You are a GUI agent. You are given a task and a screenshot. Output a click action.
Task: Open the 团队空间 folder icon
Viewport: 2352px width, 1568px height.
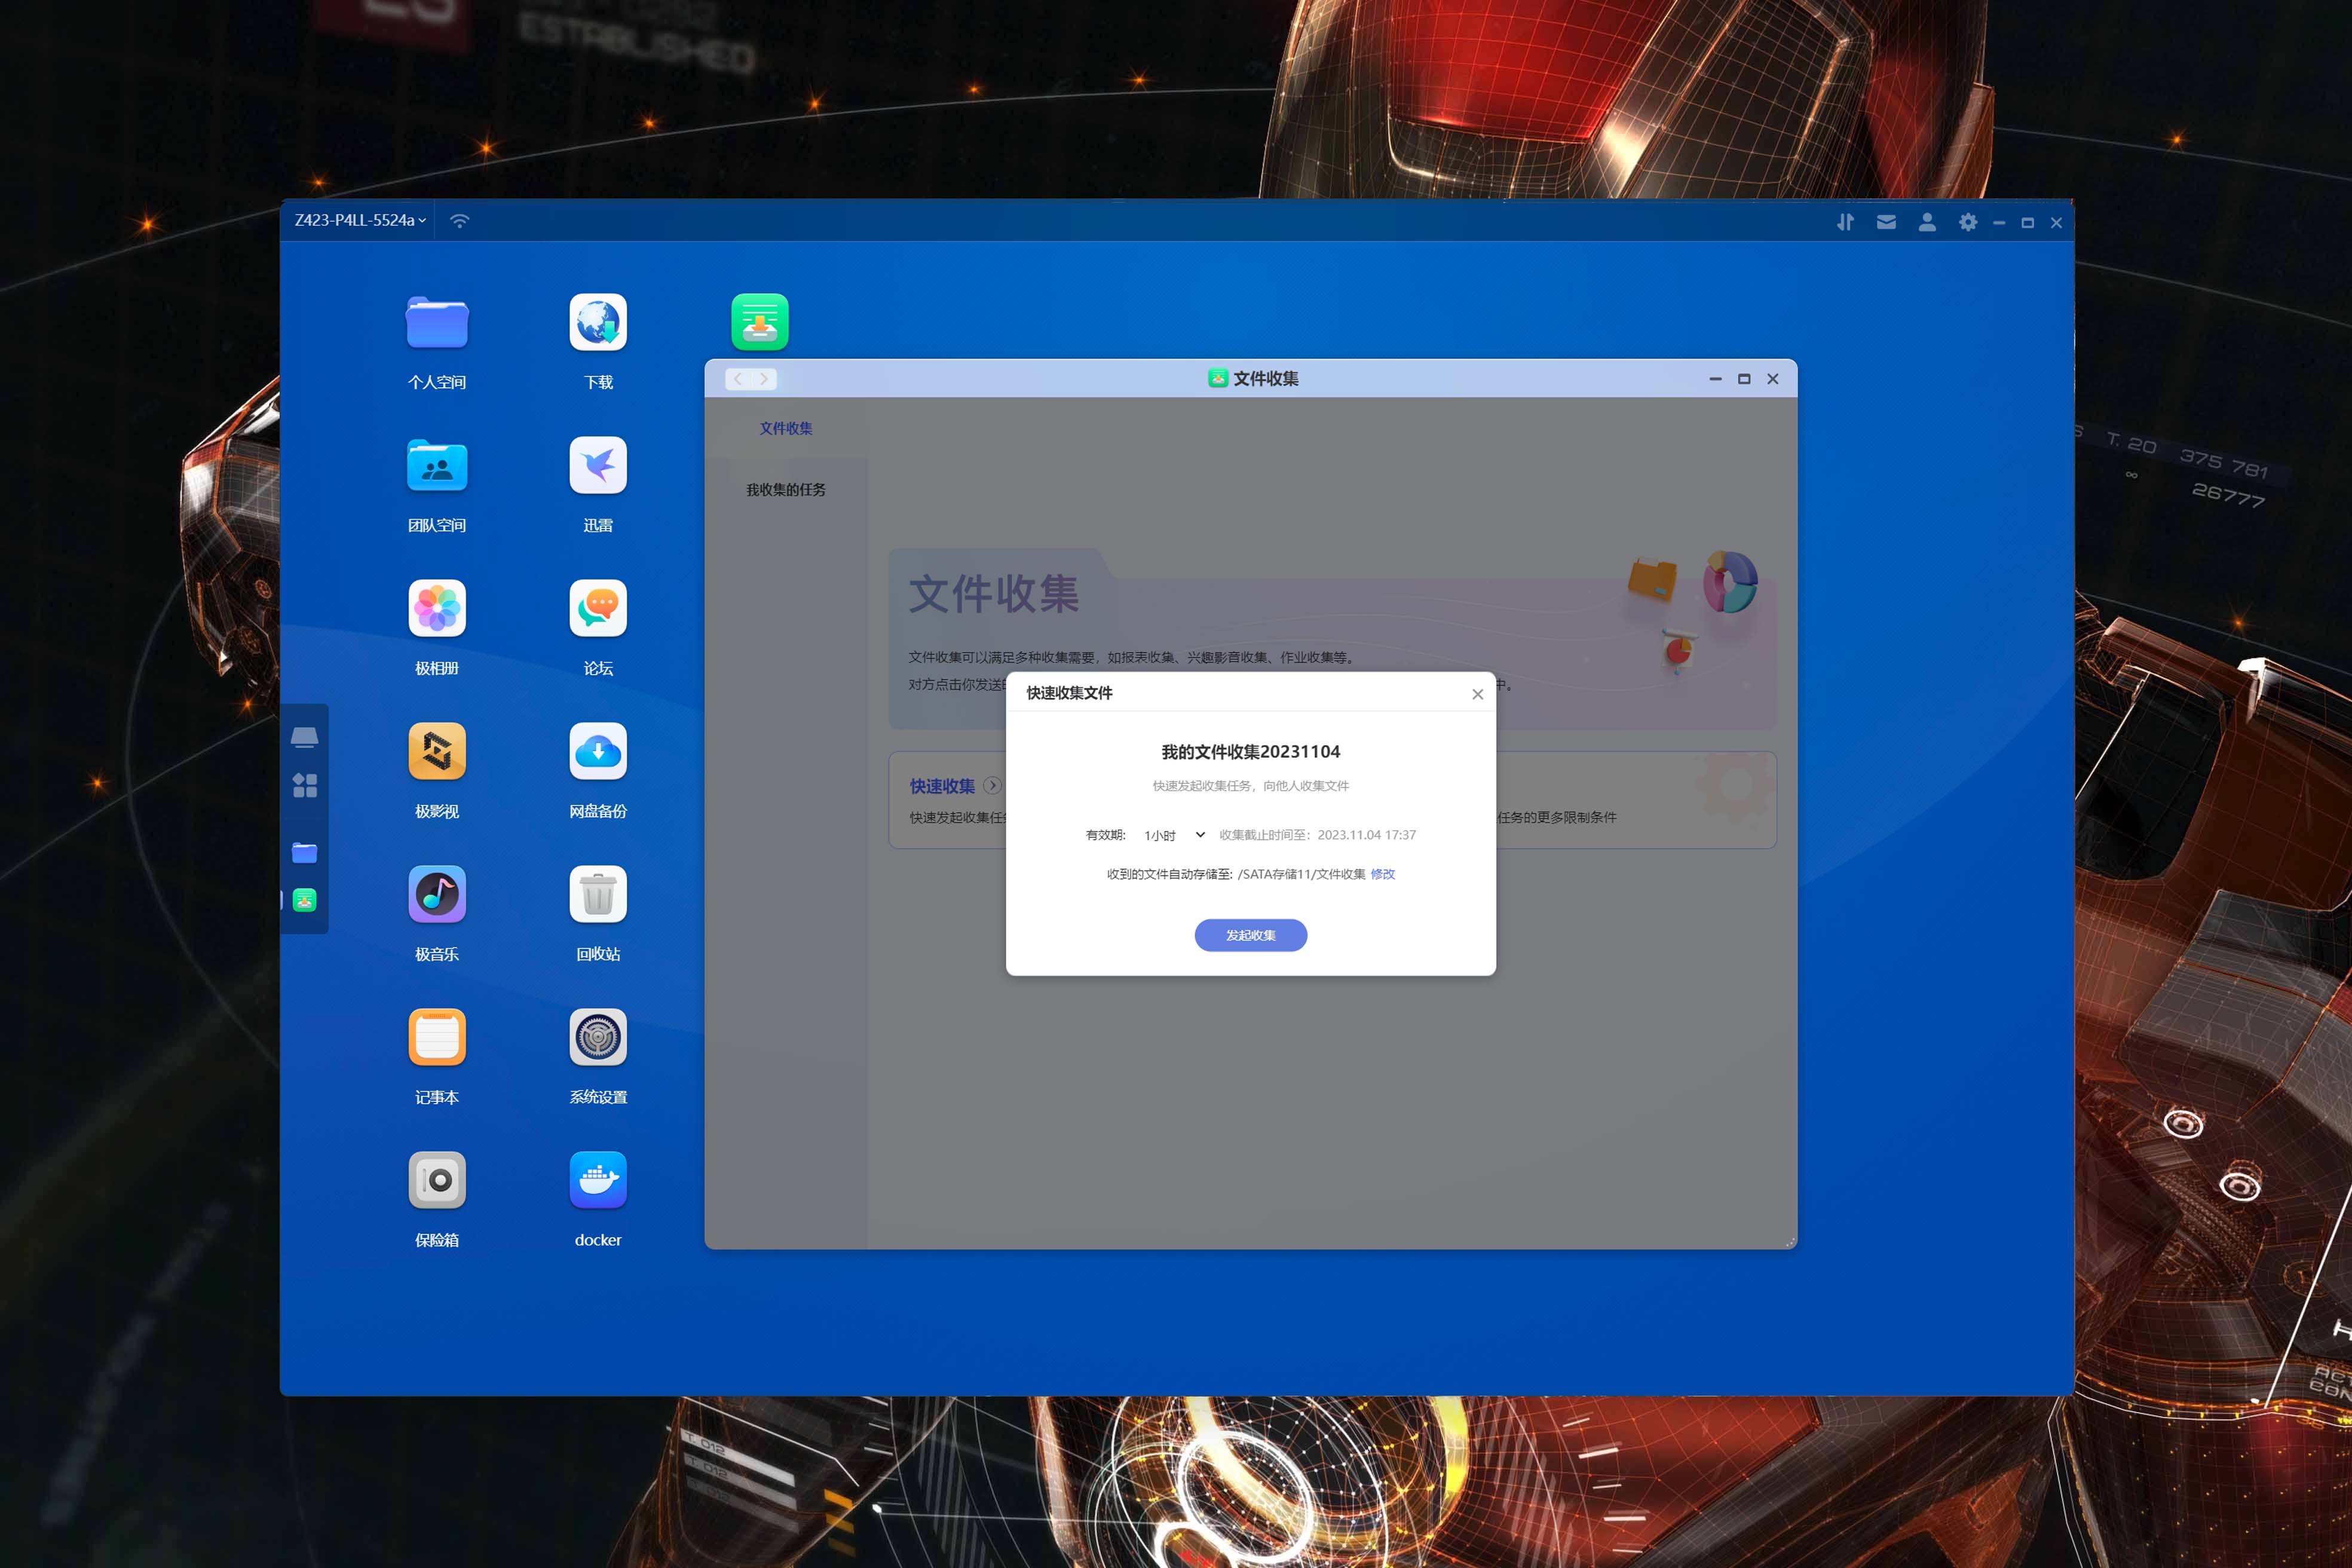[437, 465]
